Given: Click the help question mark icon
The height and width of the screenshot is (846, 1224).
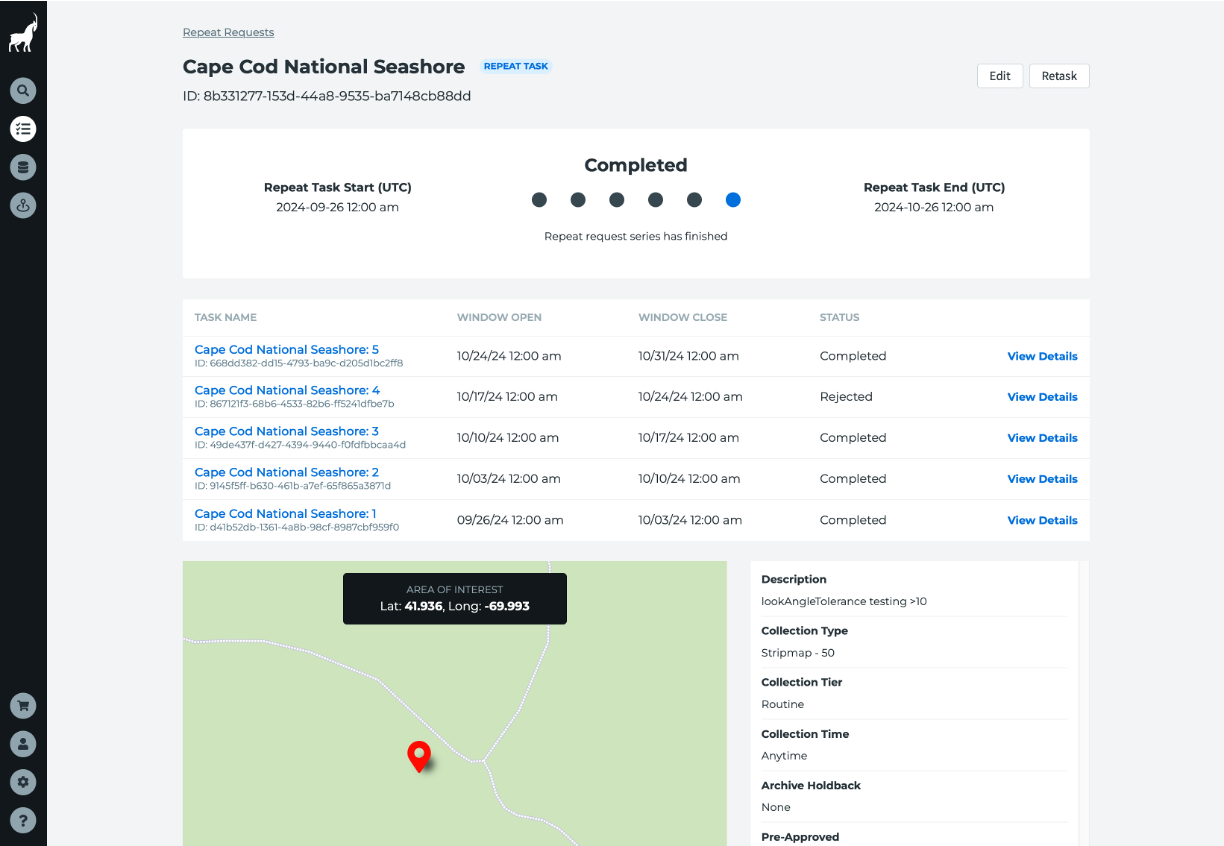Looking at the screenshot, I should click(23, 820).
